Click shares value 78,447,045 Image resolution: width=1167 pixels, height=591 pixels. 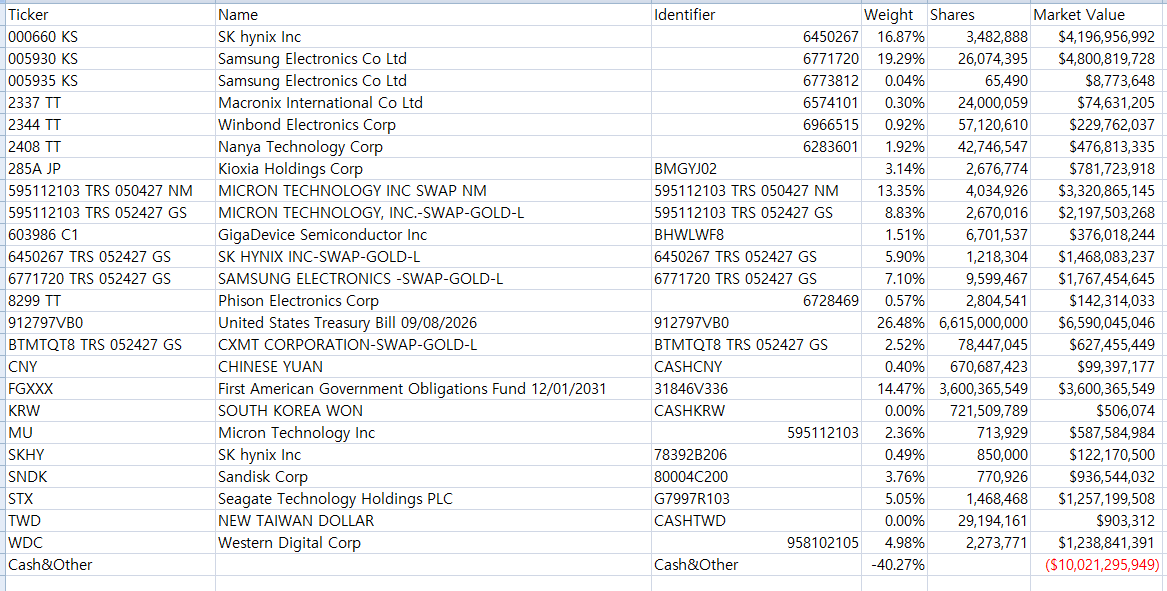pos(979,345)
